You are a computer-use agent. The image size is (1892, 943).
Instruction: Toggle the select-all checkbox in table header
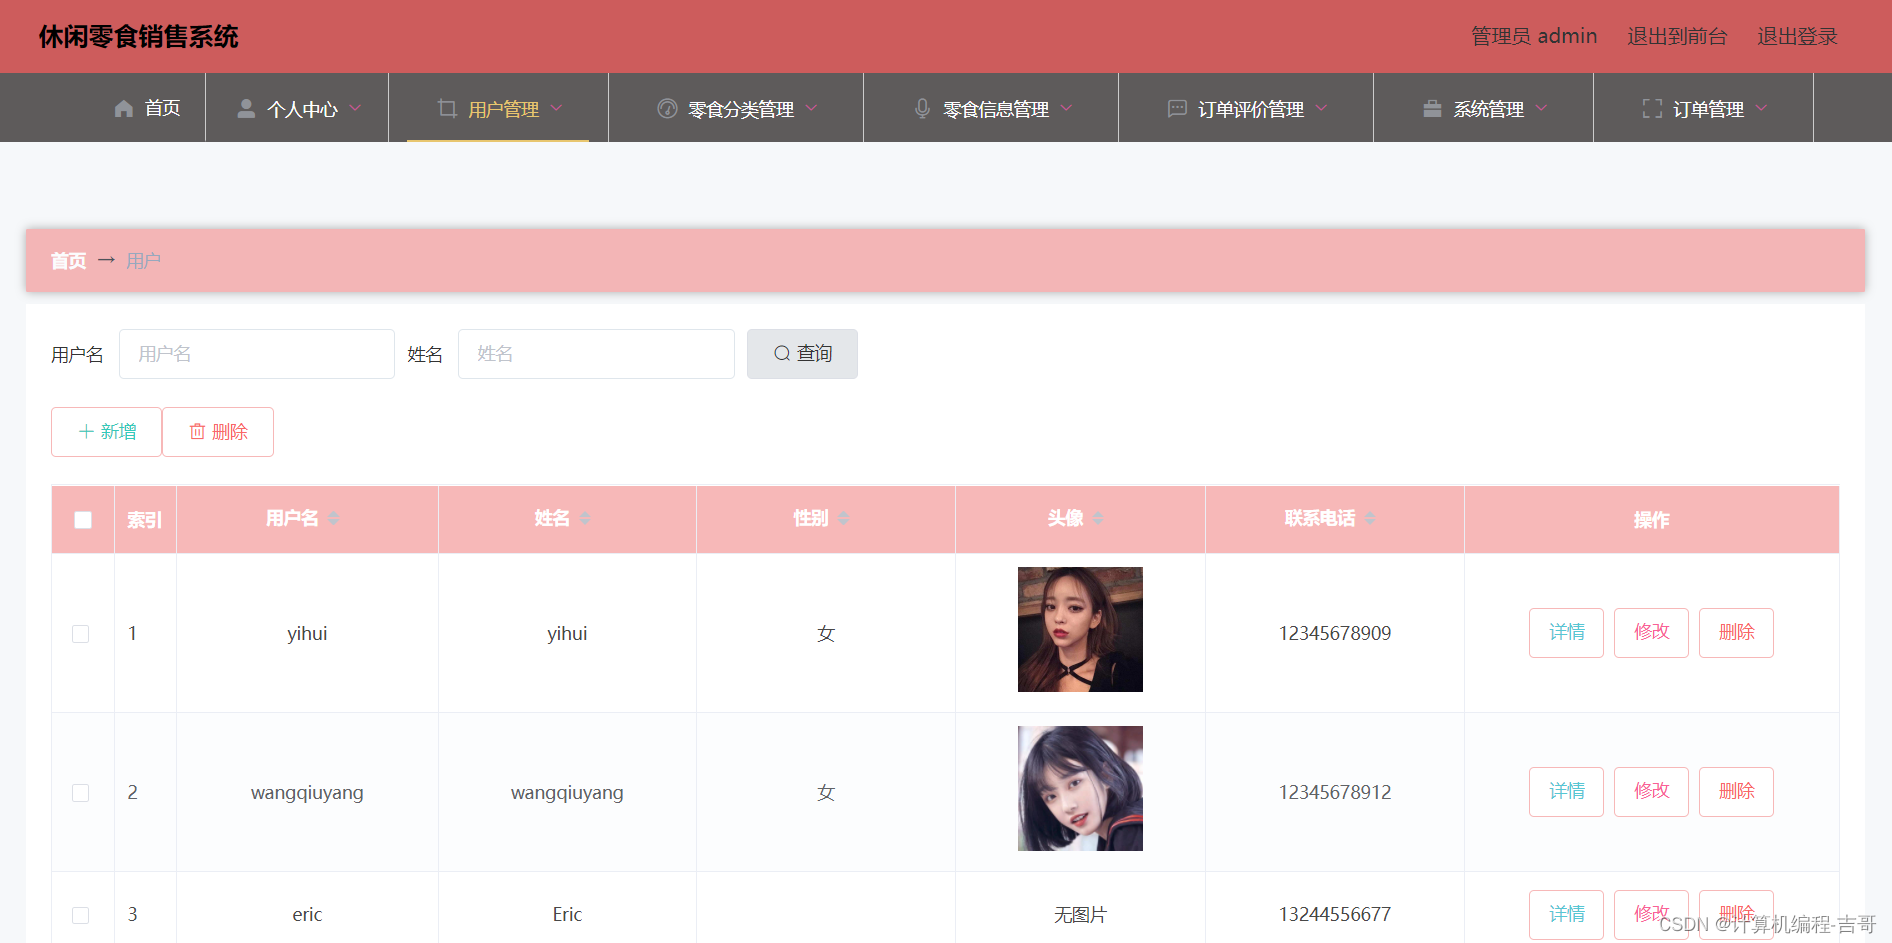[81, 519]
